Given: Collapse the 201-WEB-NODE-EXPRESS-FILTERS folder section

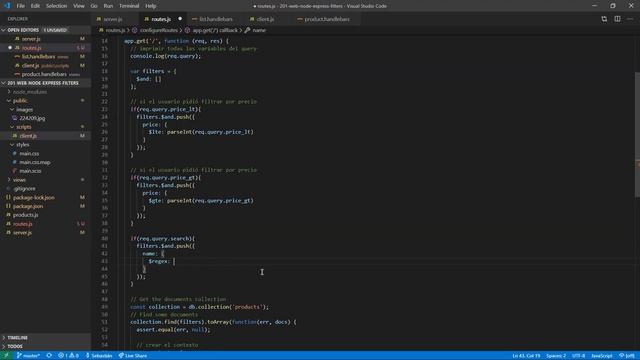Looking at the screenshot, I should pyautogui.click(x=45, y=83).
